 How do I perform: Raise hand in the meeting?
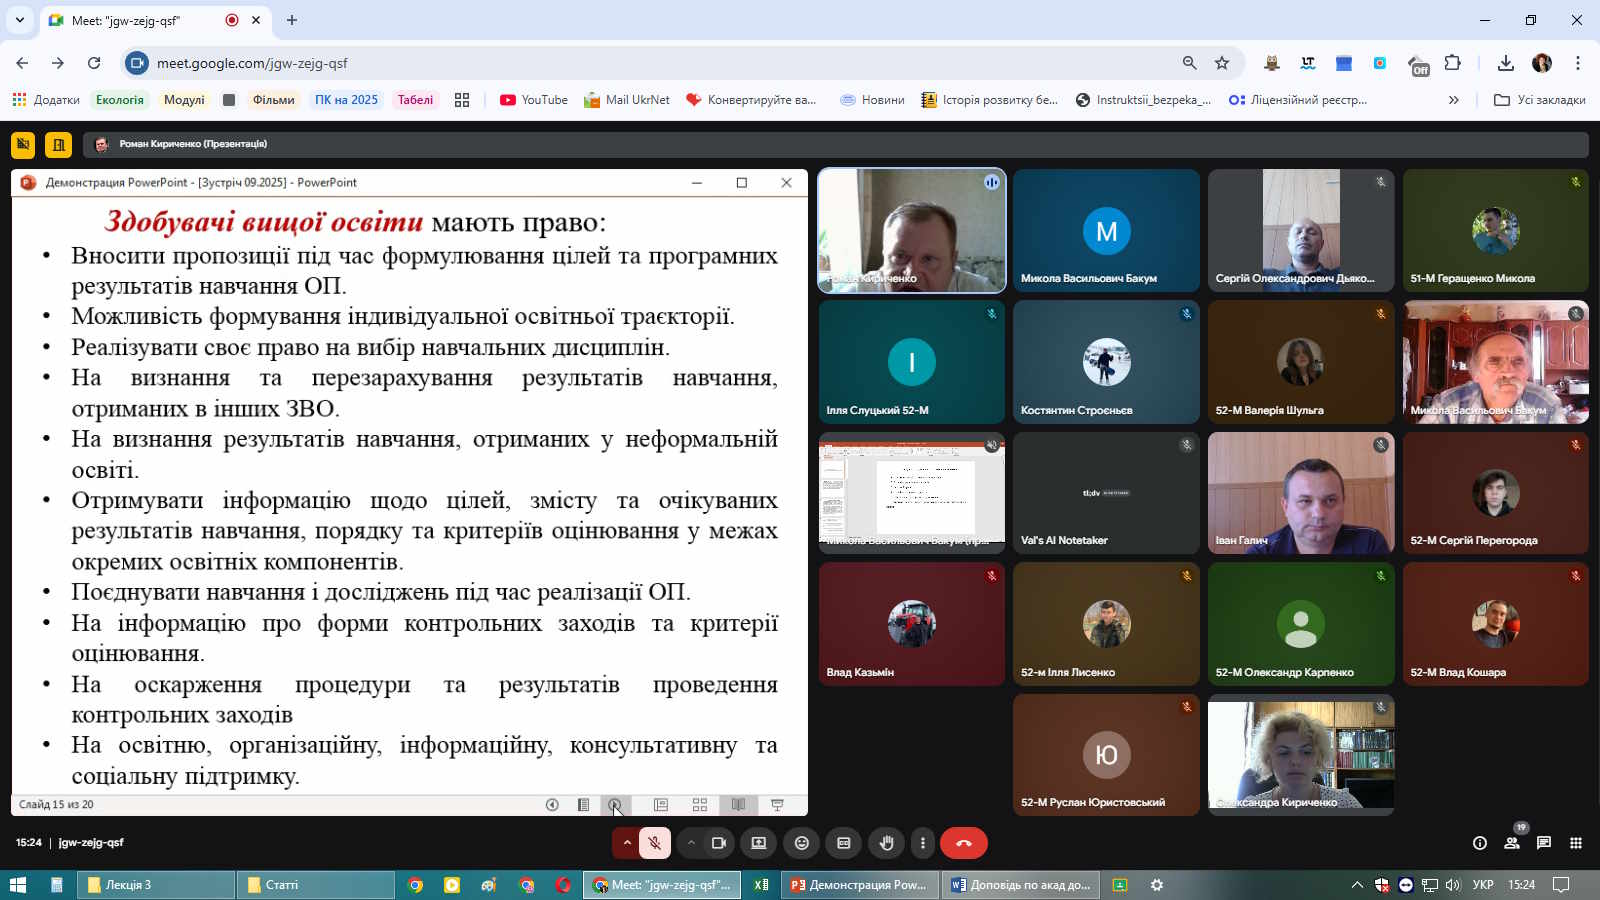click(886, 843)
